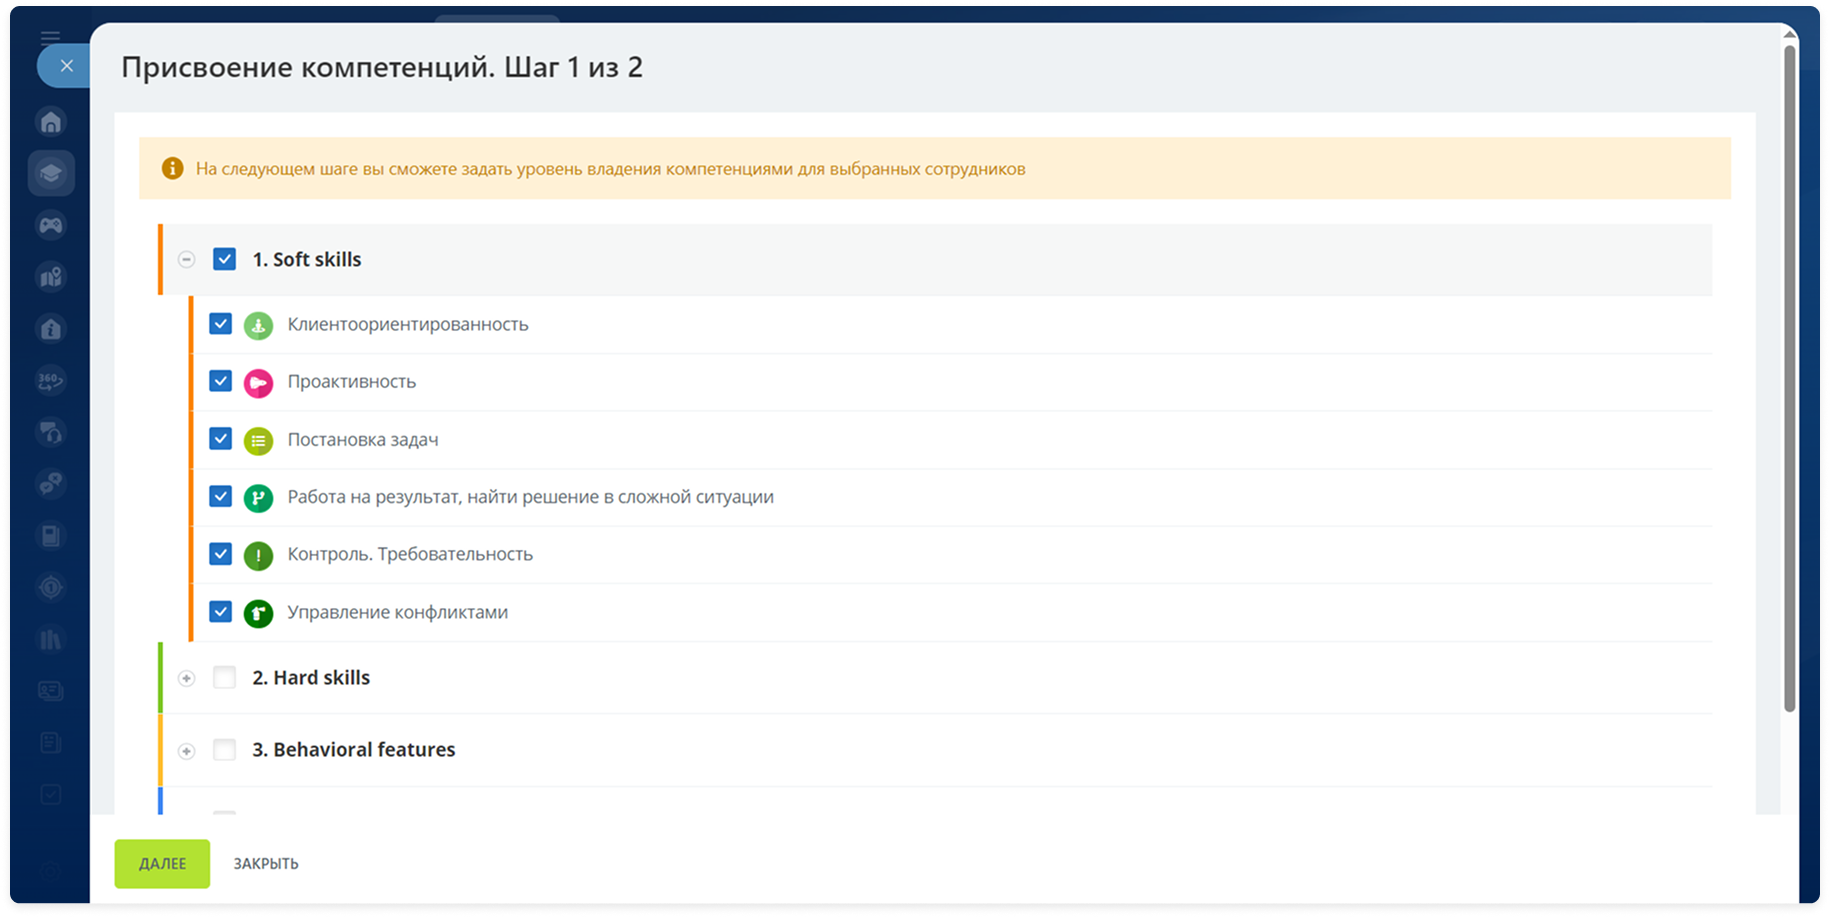Open the graduation cap learning section icon
Image resolution: width=1830 pixels, height=918 pixels.
[x=51, y=174]
